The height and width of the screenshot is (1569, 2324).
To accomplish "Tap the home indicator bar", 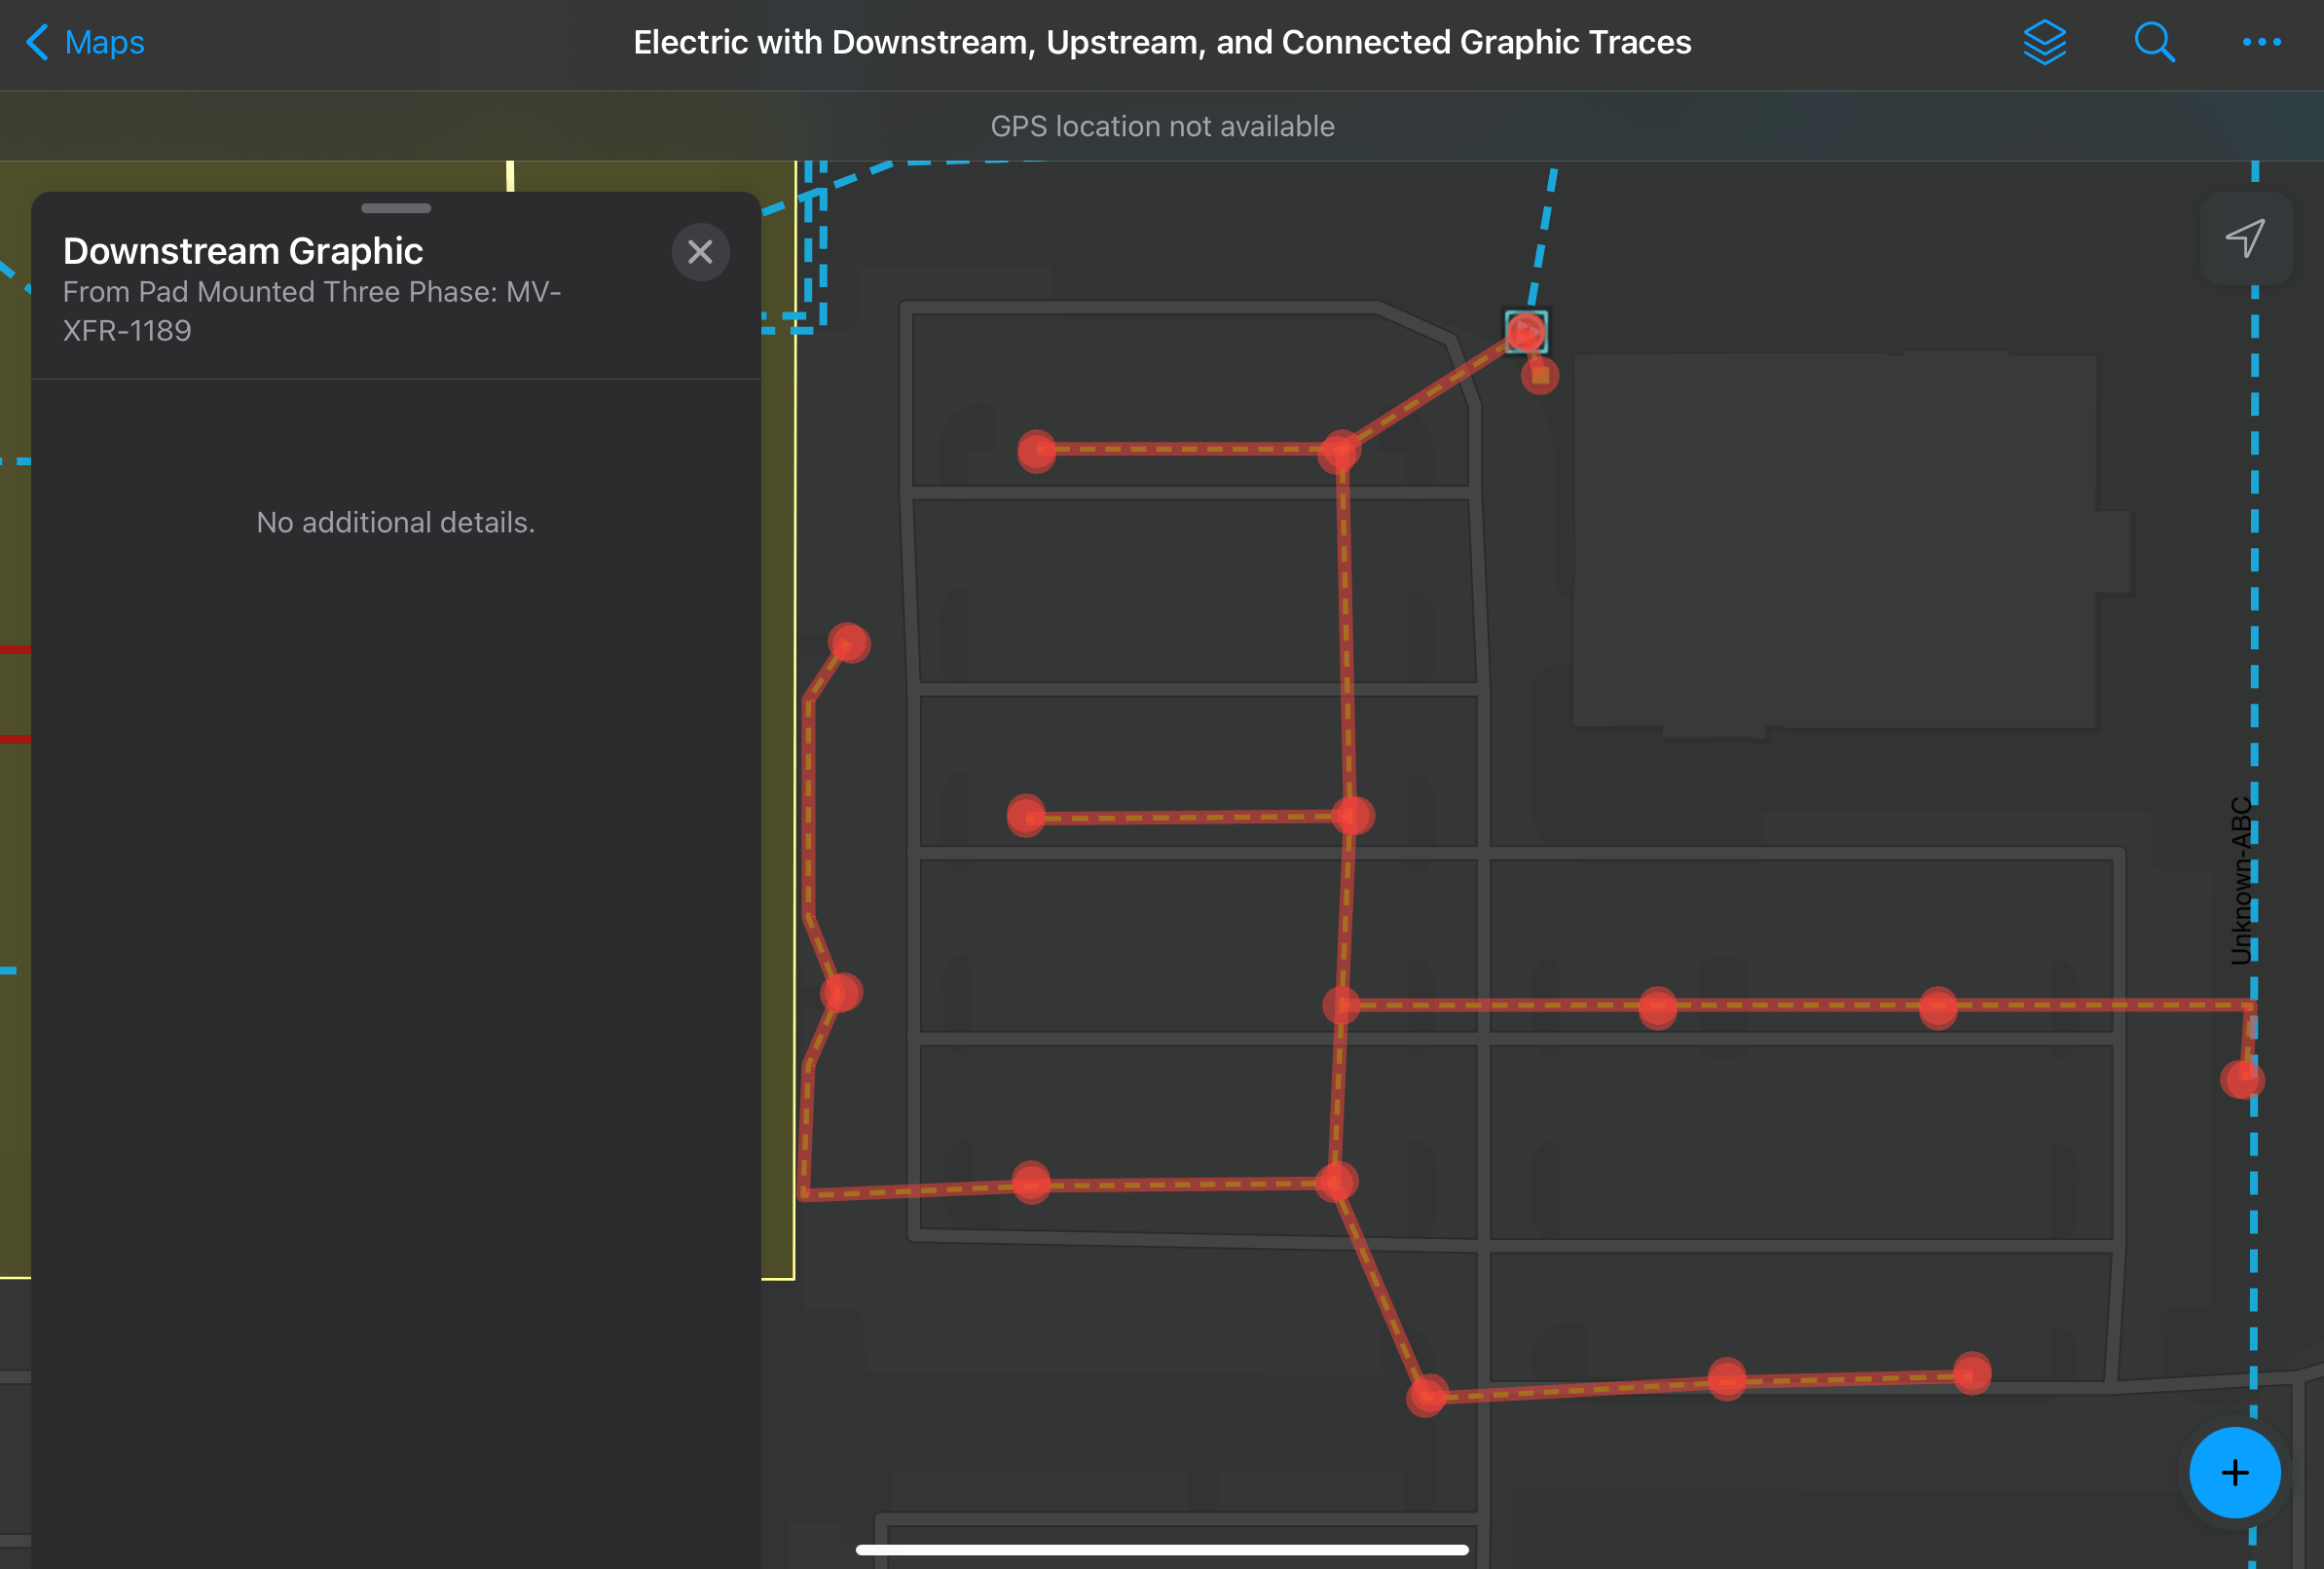I will click(1162, 1549).
